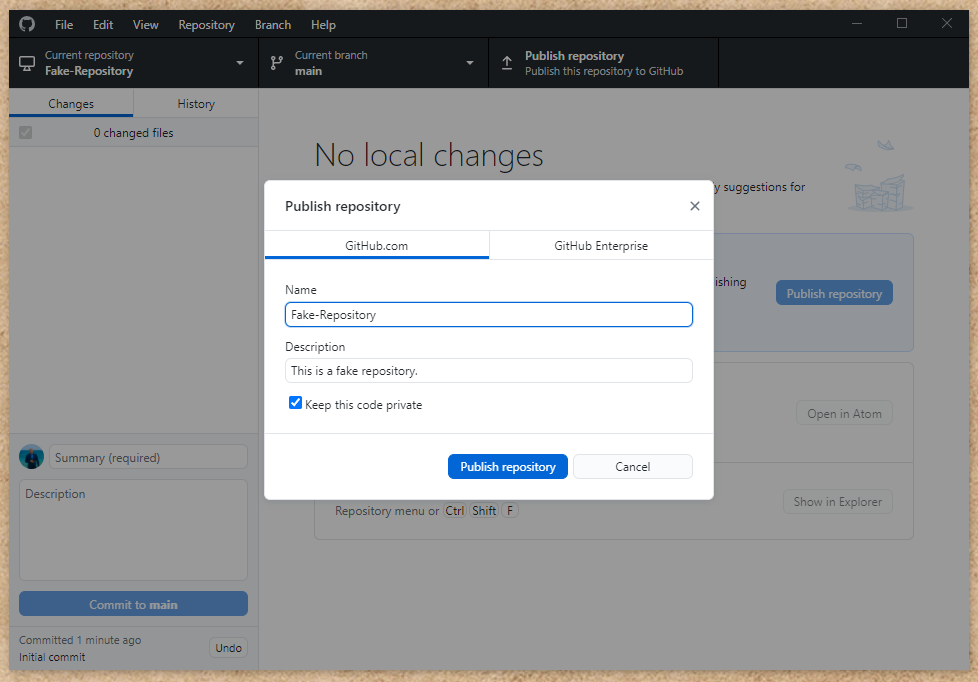Open the View menu
978x682 pixels.
point(145,25)
